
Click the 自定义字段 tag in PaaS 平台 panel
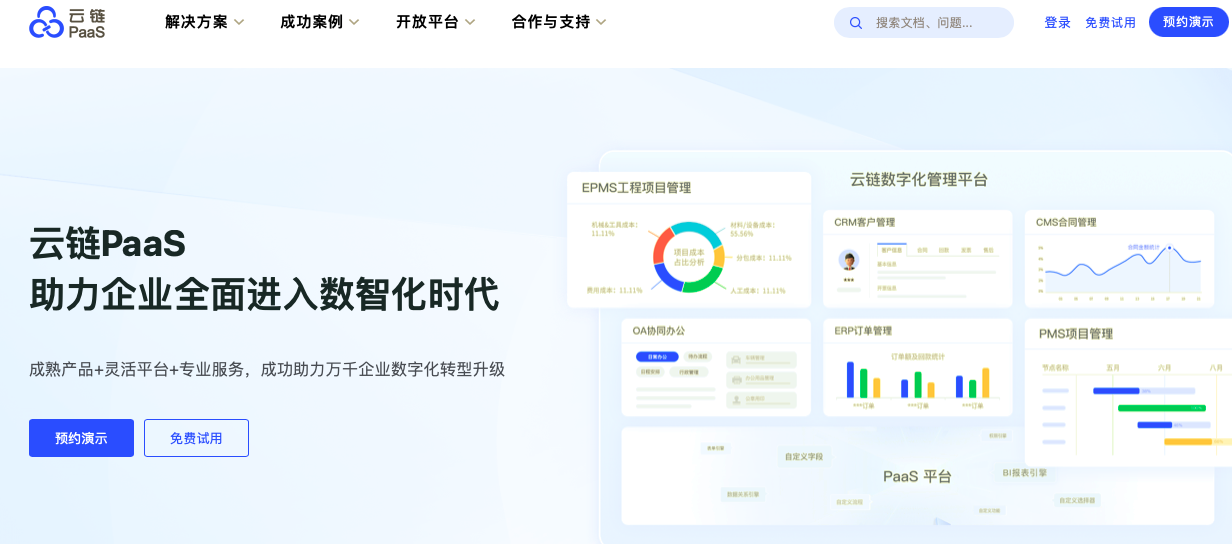point(804,457)
